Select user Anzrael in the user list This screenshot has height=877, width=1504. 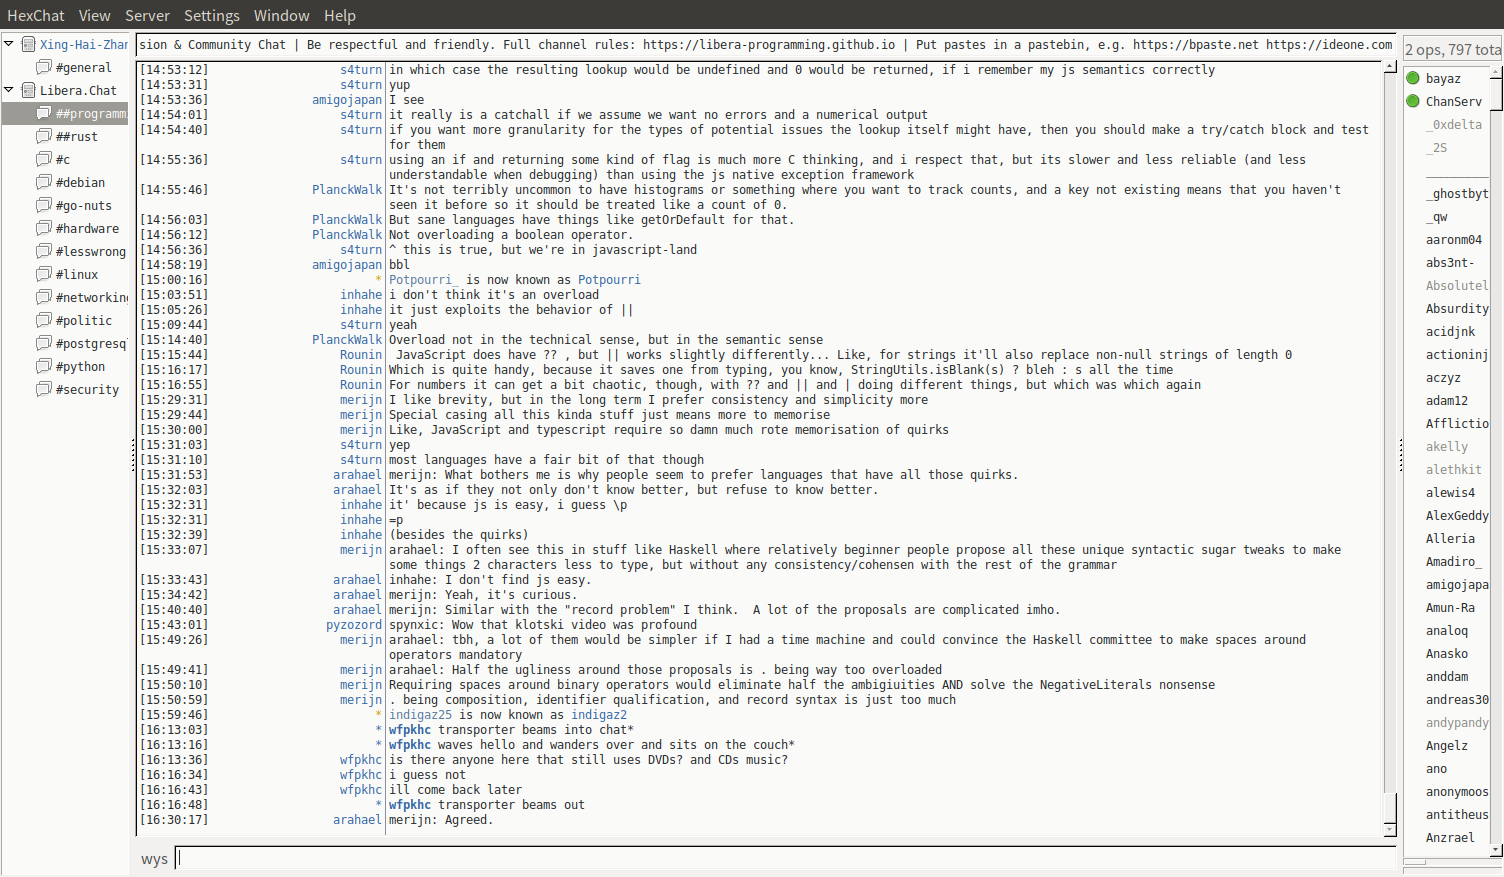(1450, 837)
